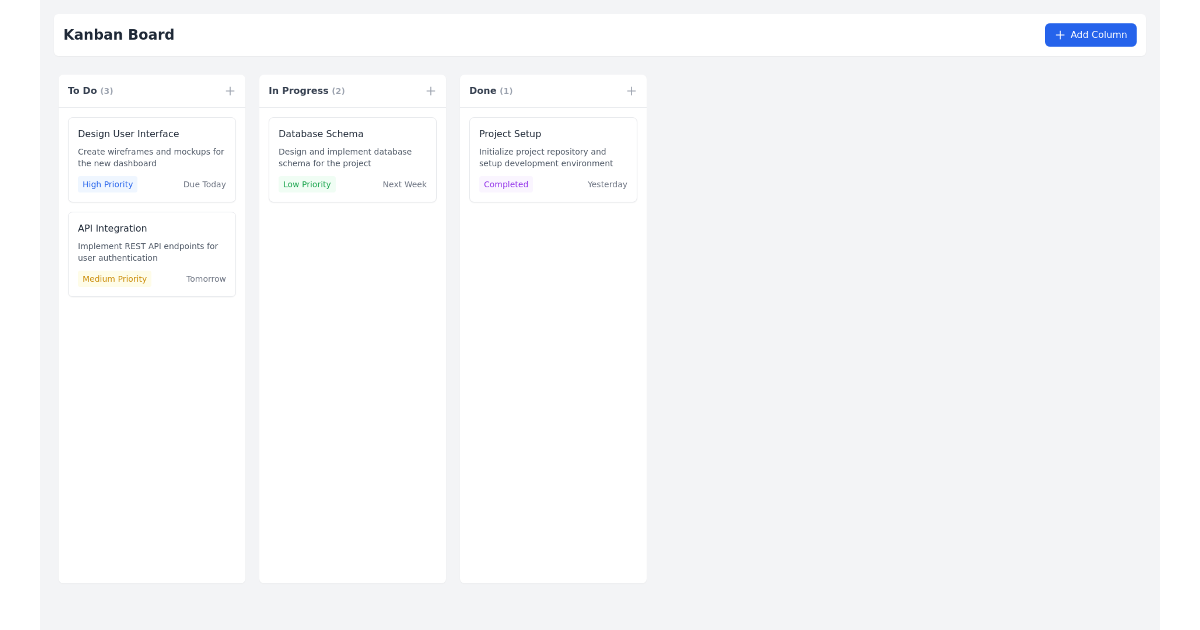Click the To Do column header

90,91
